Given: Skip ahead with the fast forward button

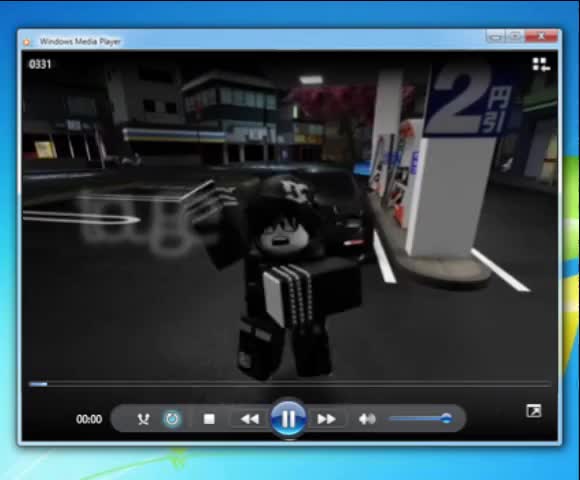Looking at the screenshot, I should (x=326, y=419).
